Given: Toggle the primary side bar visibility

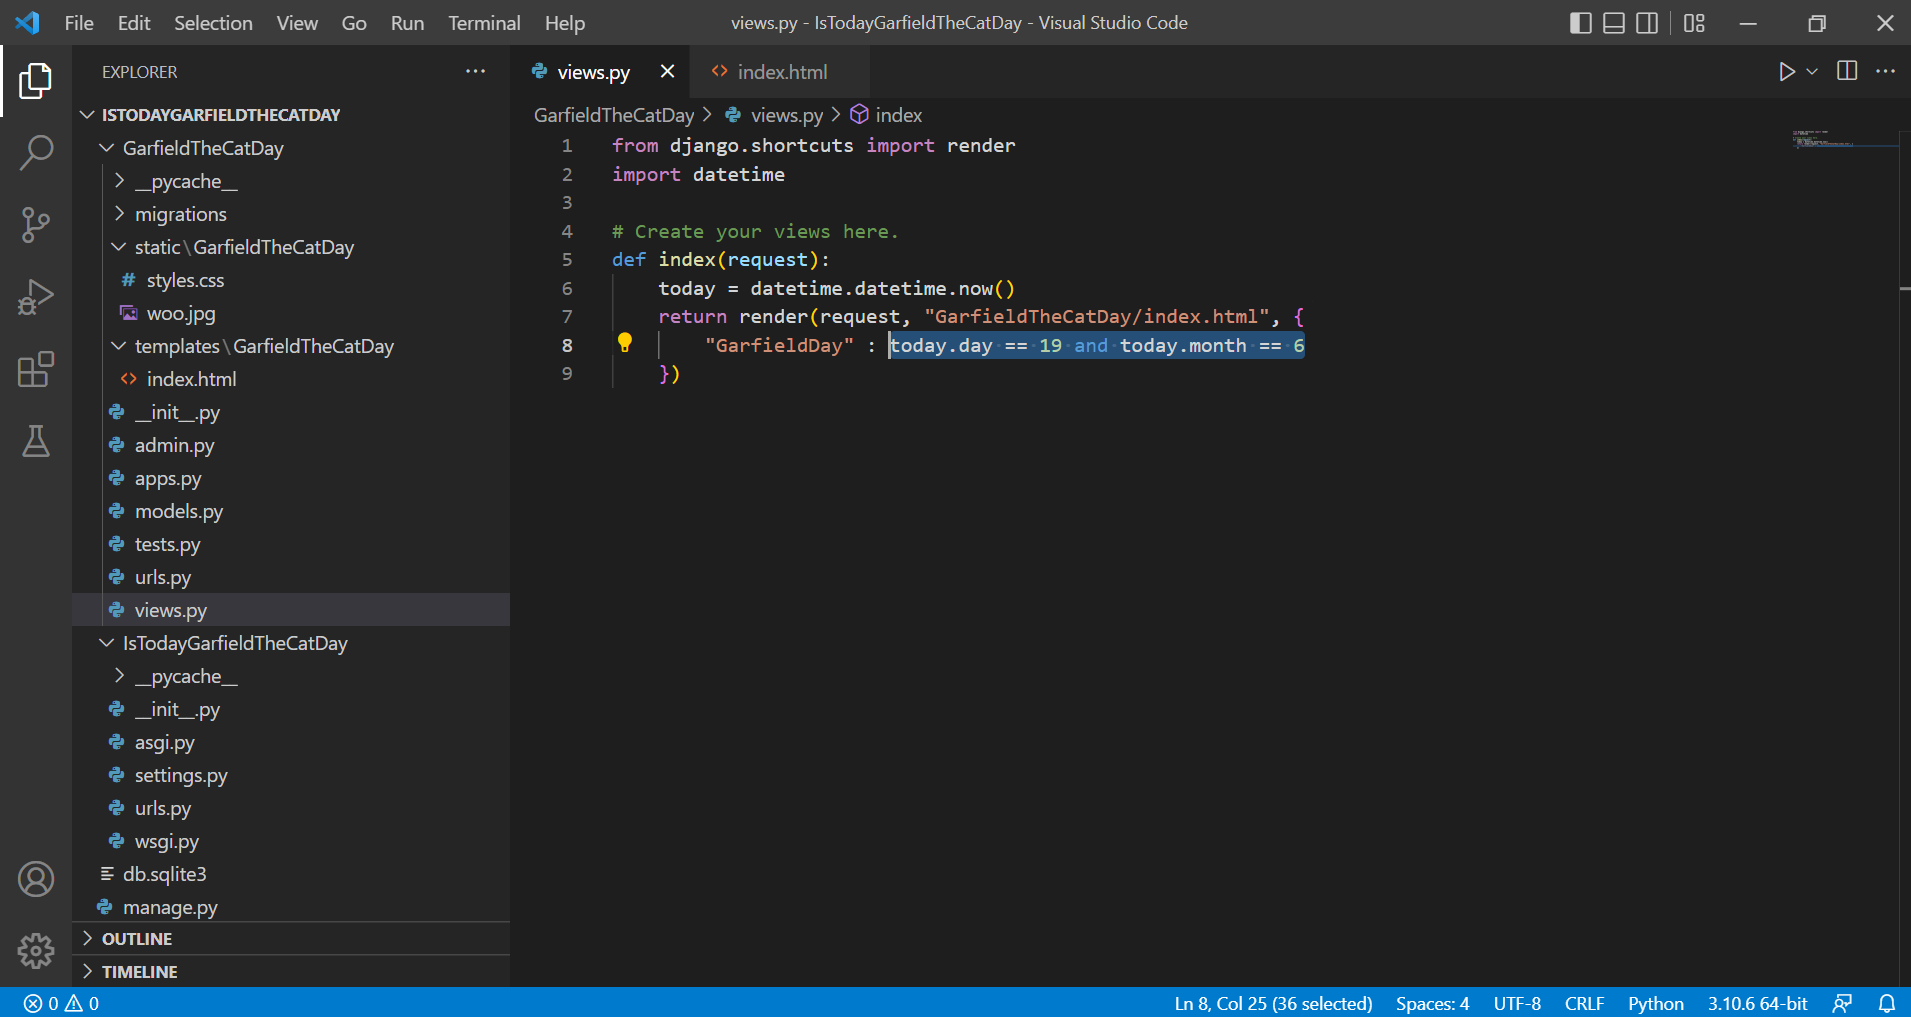Looking at the screenshot, I should click(x=1581, y=23).
